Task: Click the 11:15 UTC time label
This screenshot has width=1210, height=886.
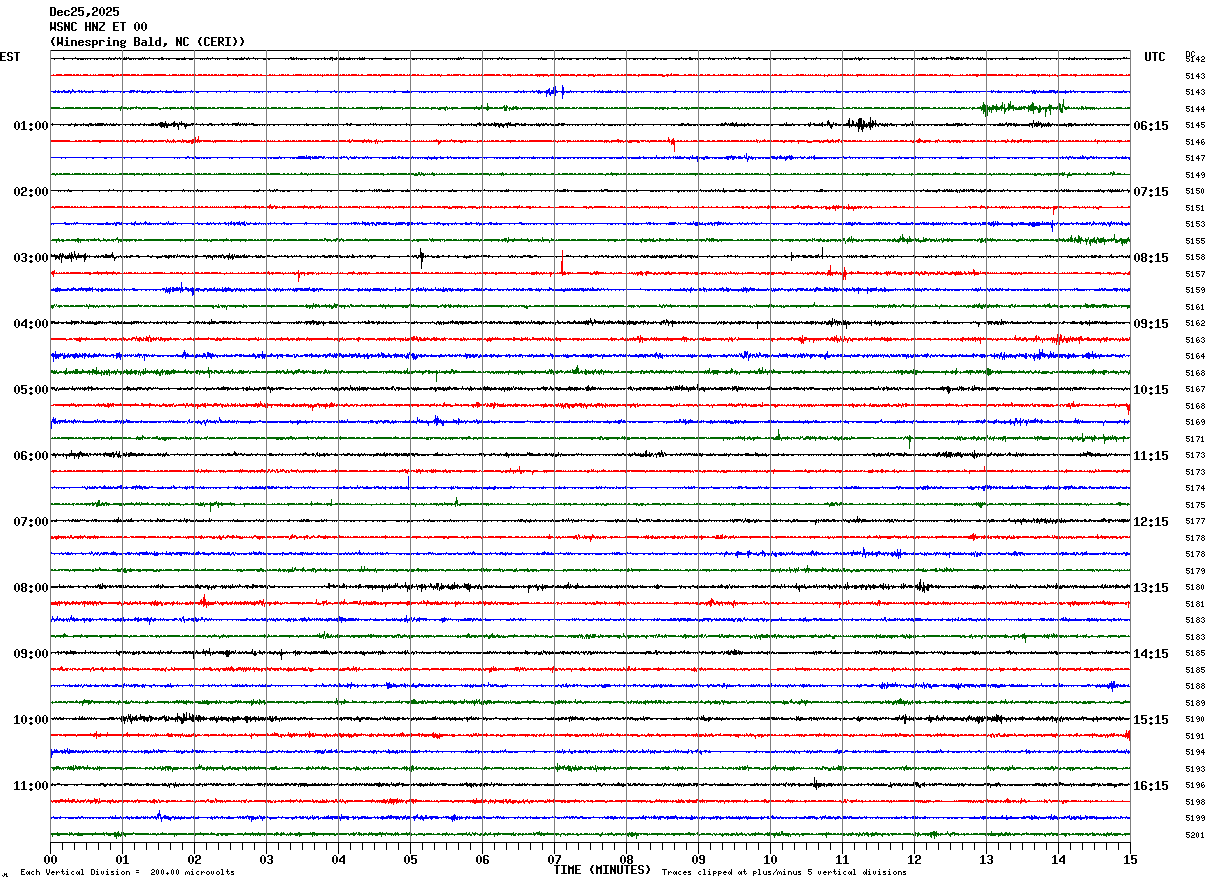Action: [1151, 456]
